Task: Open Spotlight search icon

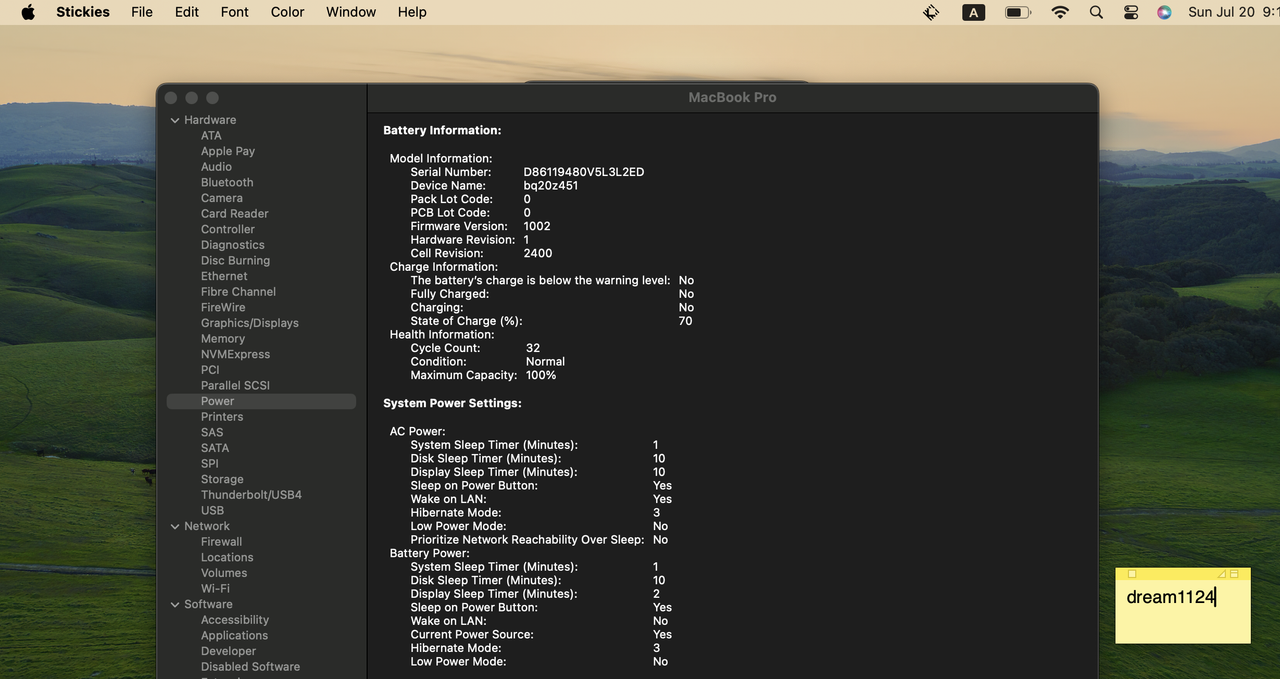Action: pos(1096,12)
